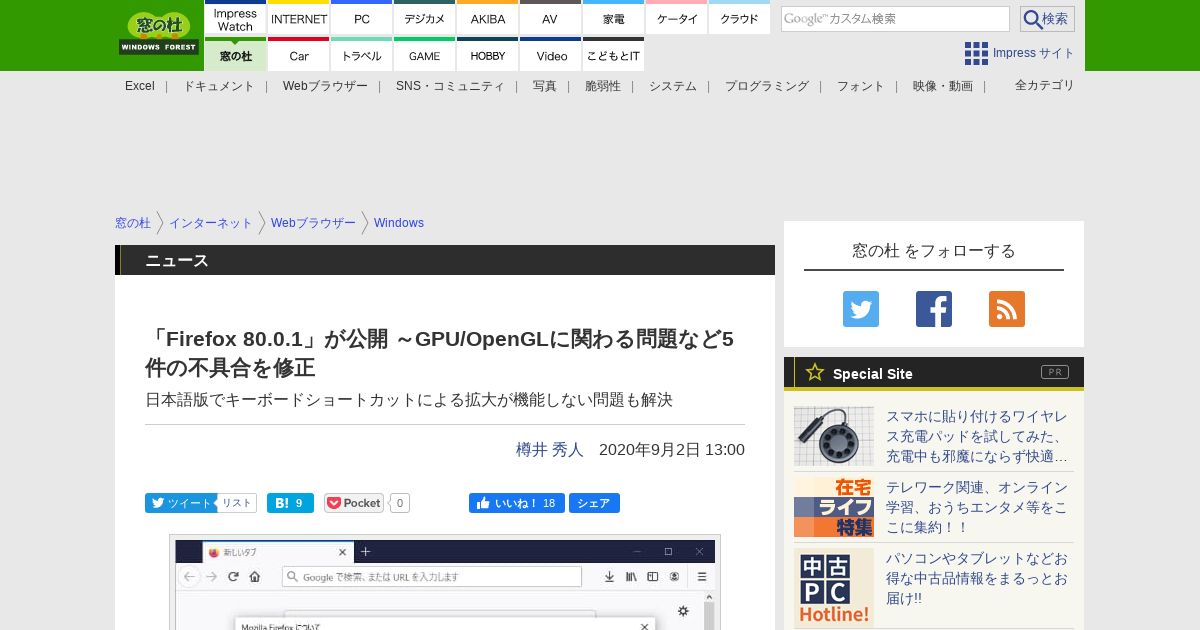Go to the トラベル tab
Image resolution: width=1200 pixels, height=630 pixels.
point(362,55)
